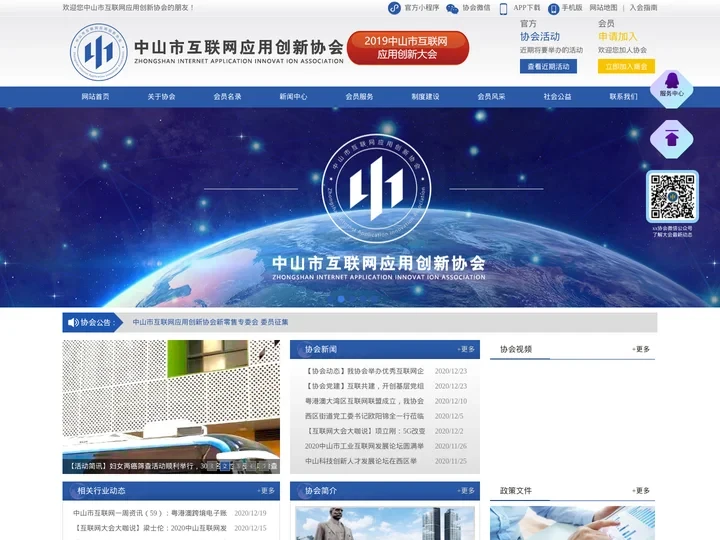Open news 中山科技创新人才发展论坛在西区举
720x540 pixels.
coord(361,461)
